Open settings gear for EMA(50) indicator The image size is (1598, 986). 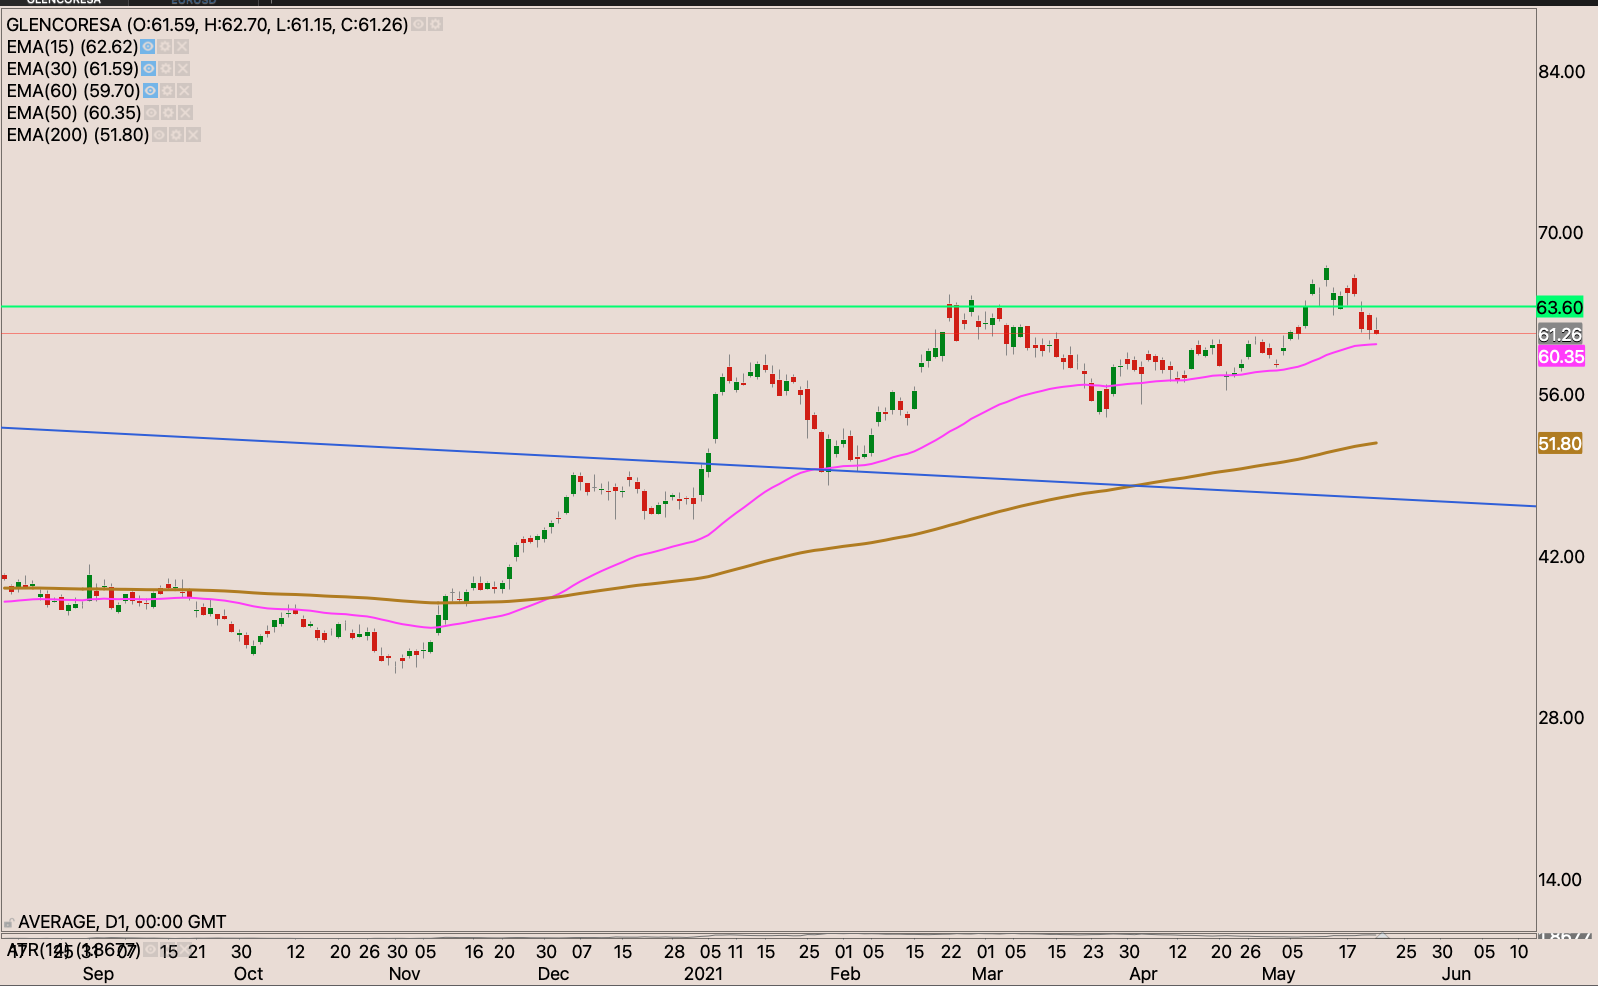pyautogui.click(x=168, y=113)
